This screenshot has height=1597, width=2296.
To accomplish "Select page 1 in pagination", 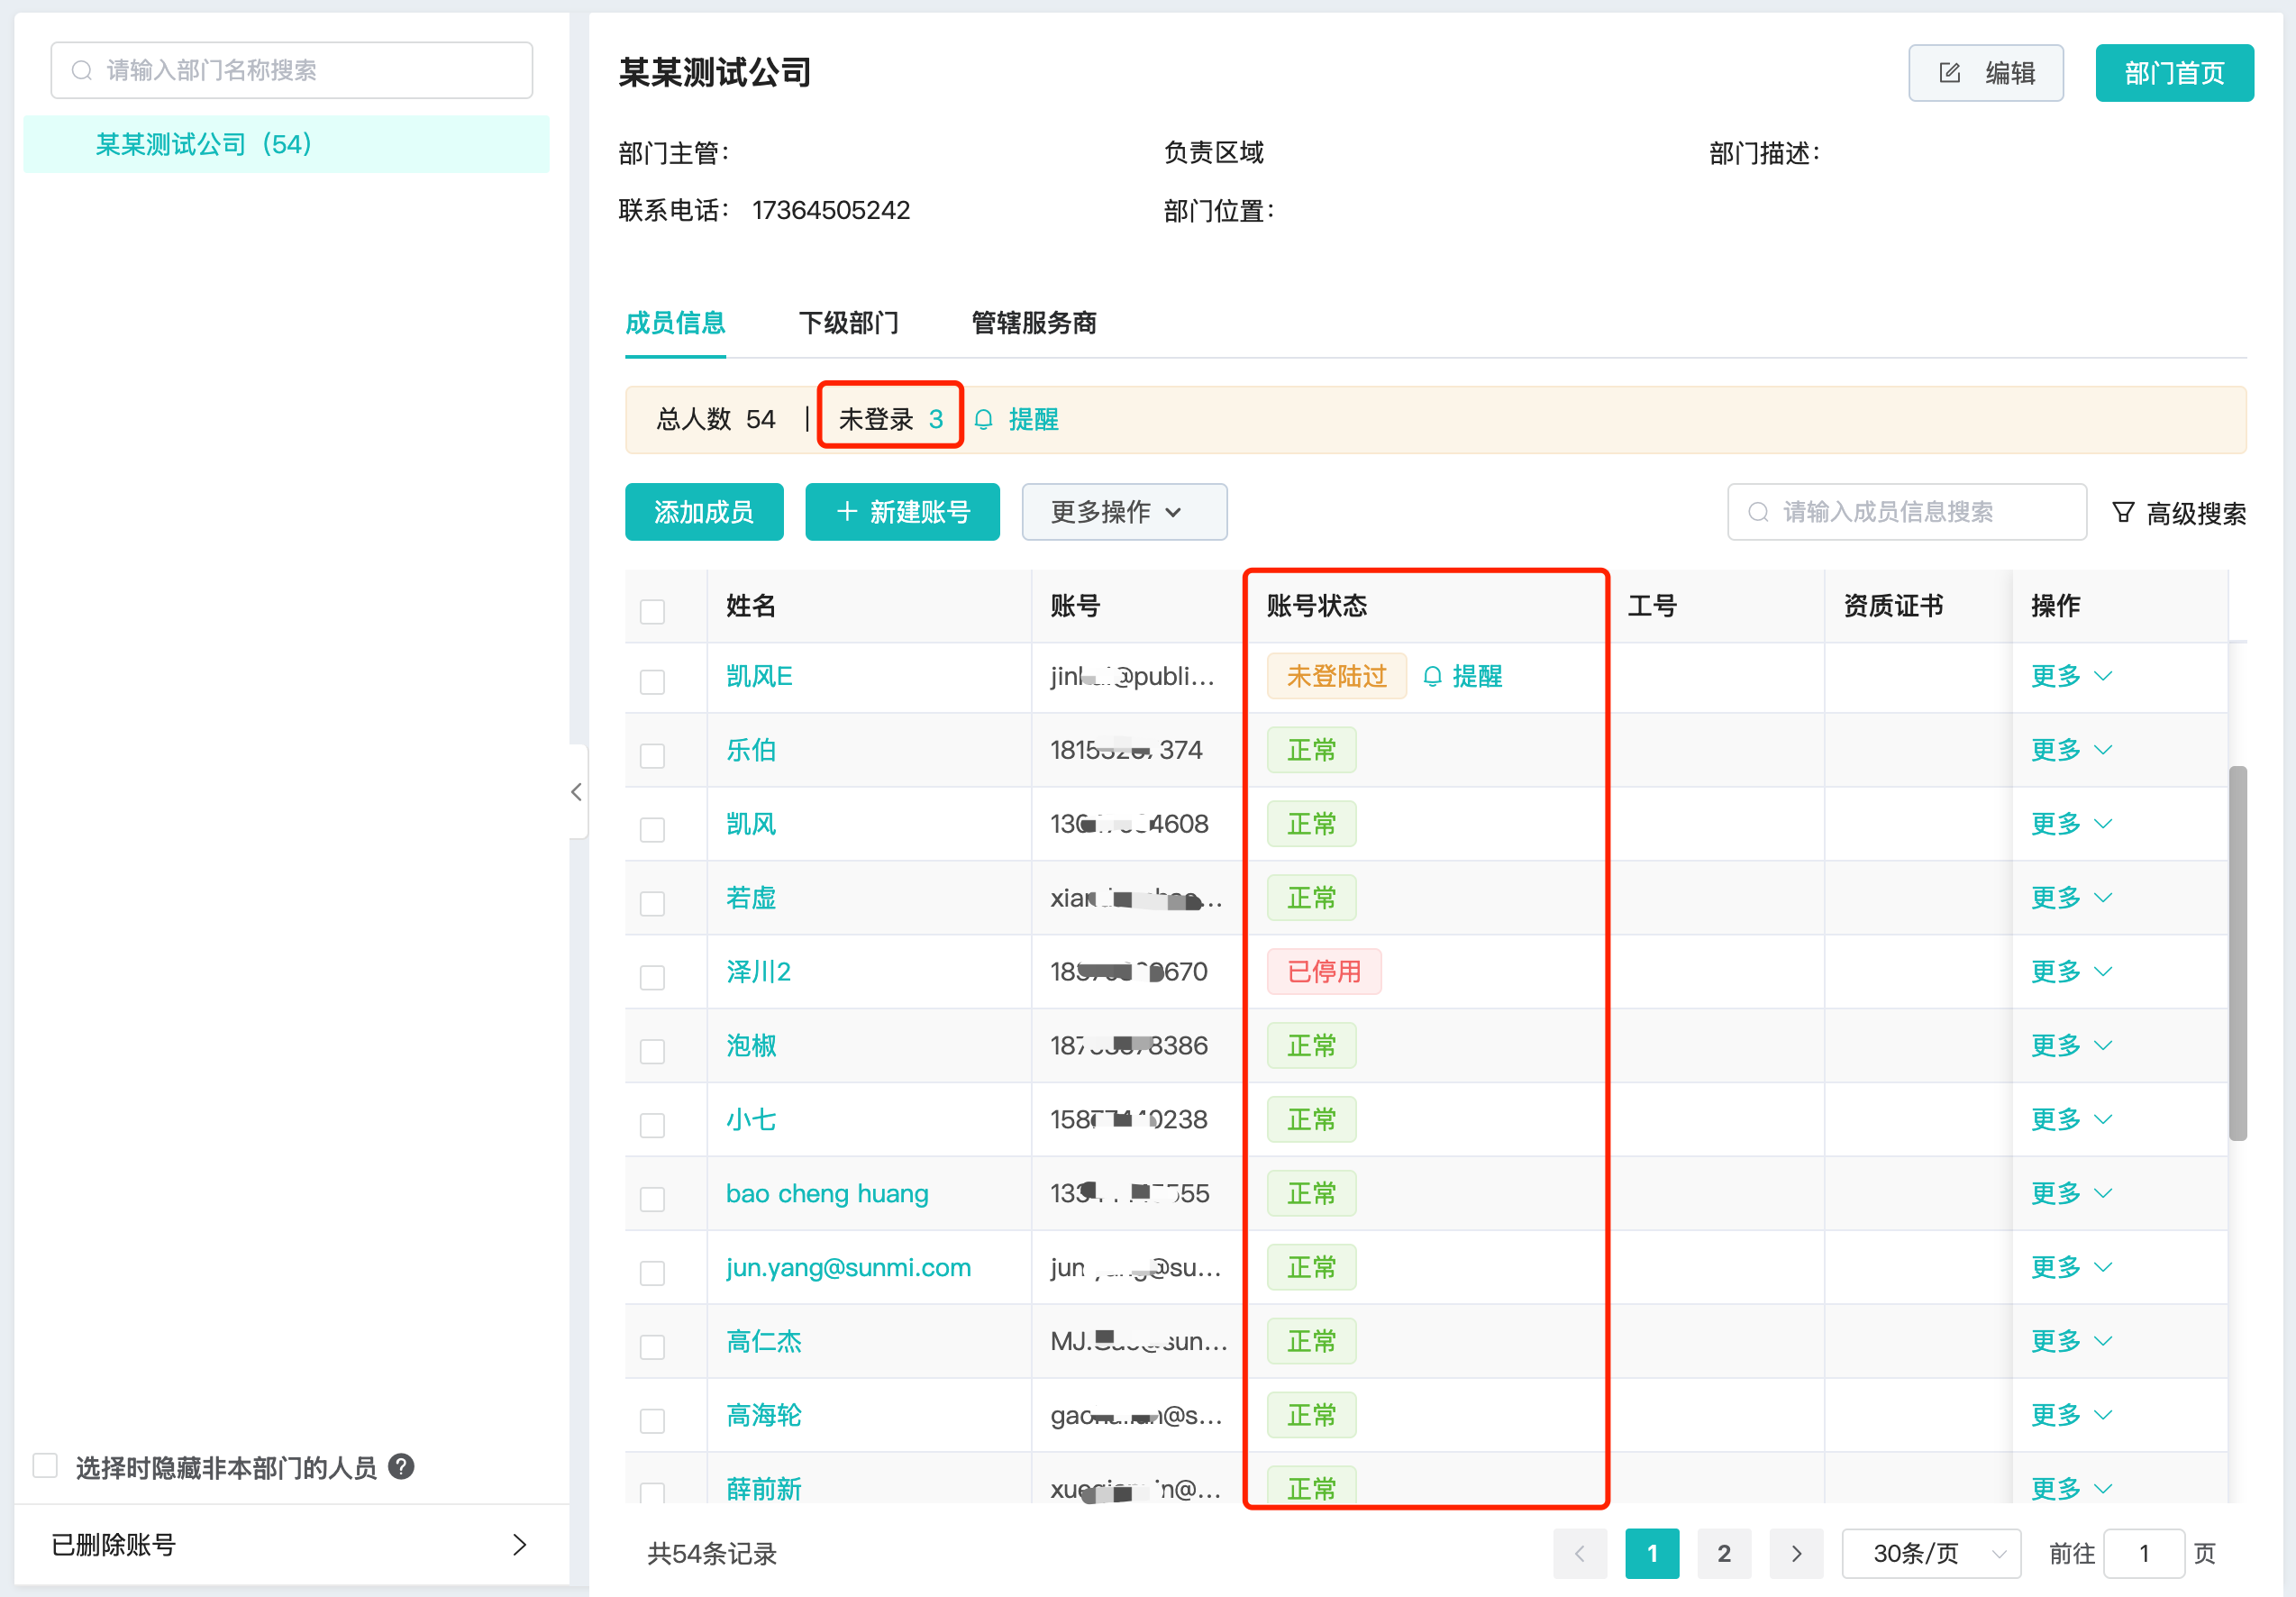I will pos(1652,1553).
